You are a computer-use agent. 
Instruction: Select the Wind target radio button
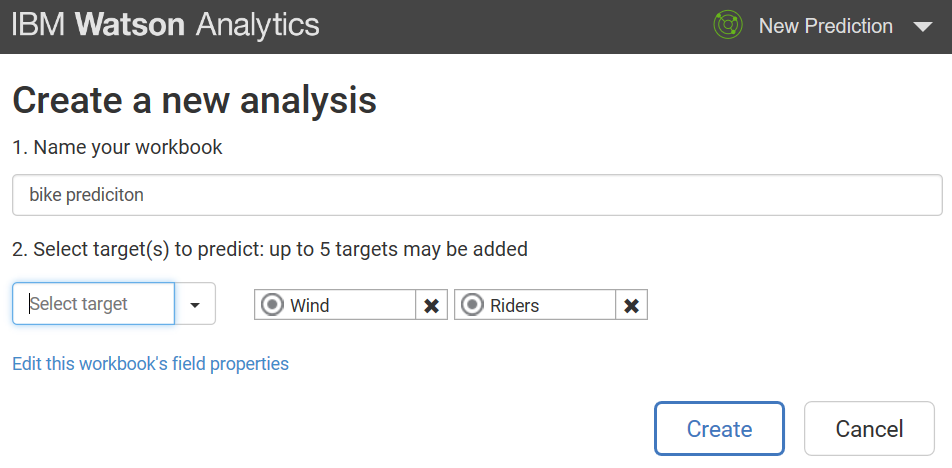(273, 305)
